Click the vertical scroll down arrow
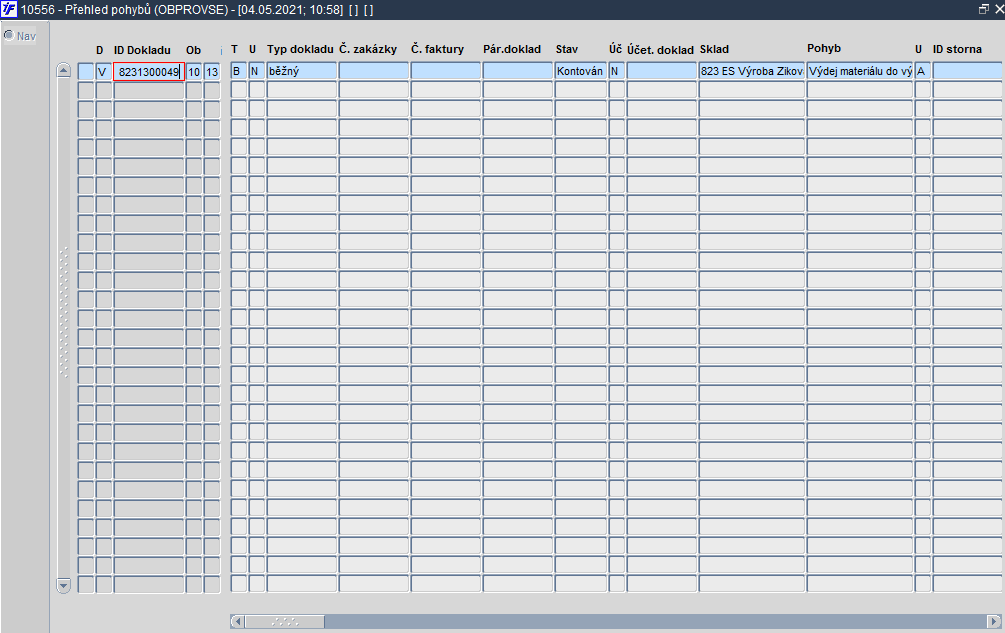The image size is (1005, 633). 63,585
